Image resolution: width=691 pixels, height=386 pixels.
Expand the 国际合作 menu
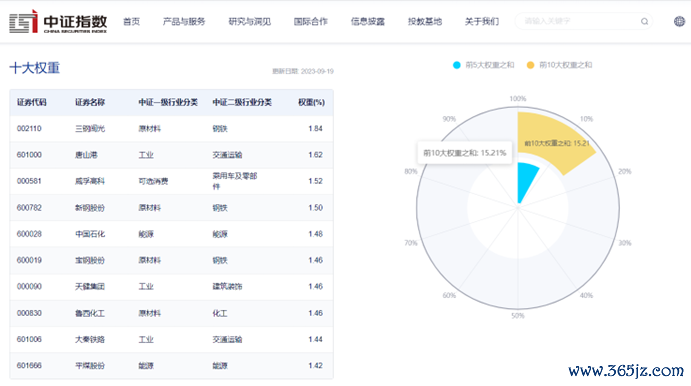click(311, 22)
